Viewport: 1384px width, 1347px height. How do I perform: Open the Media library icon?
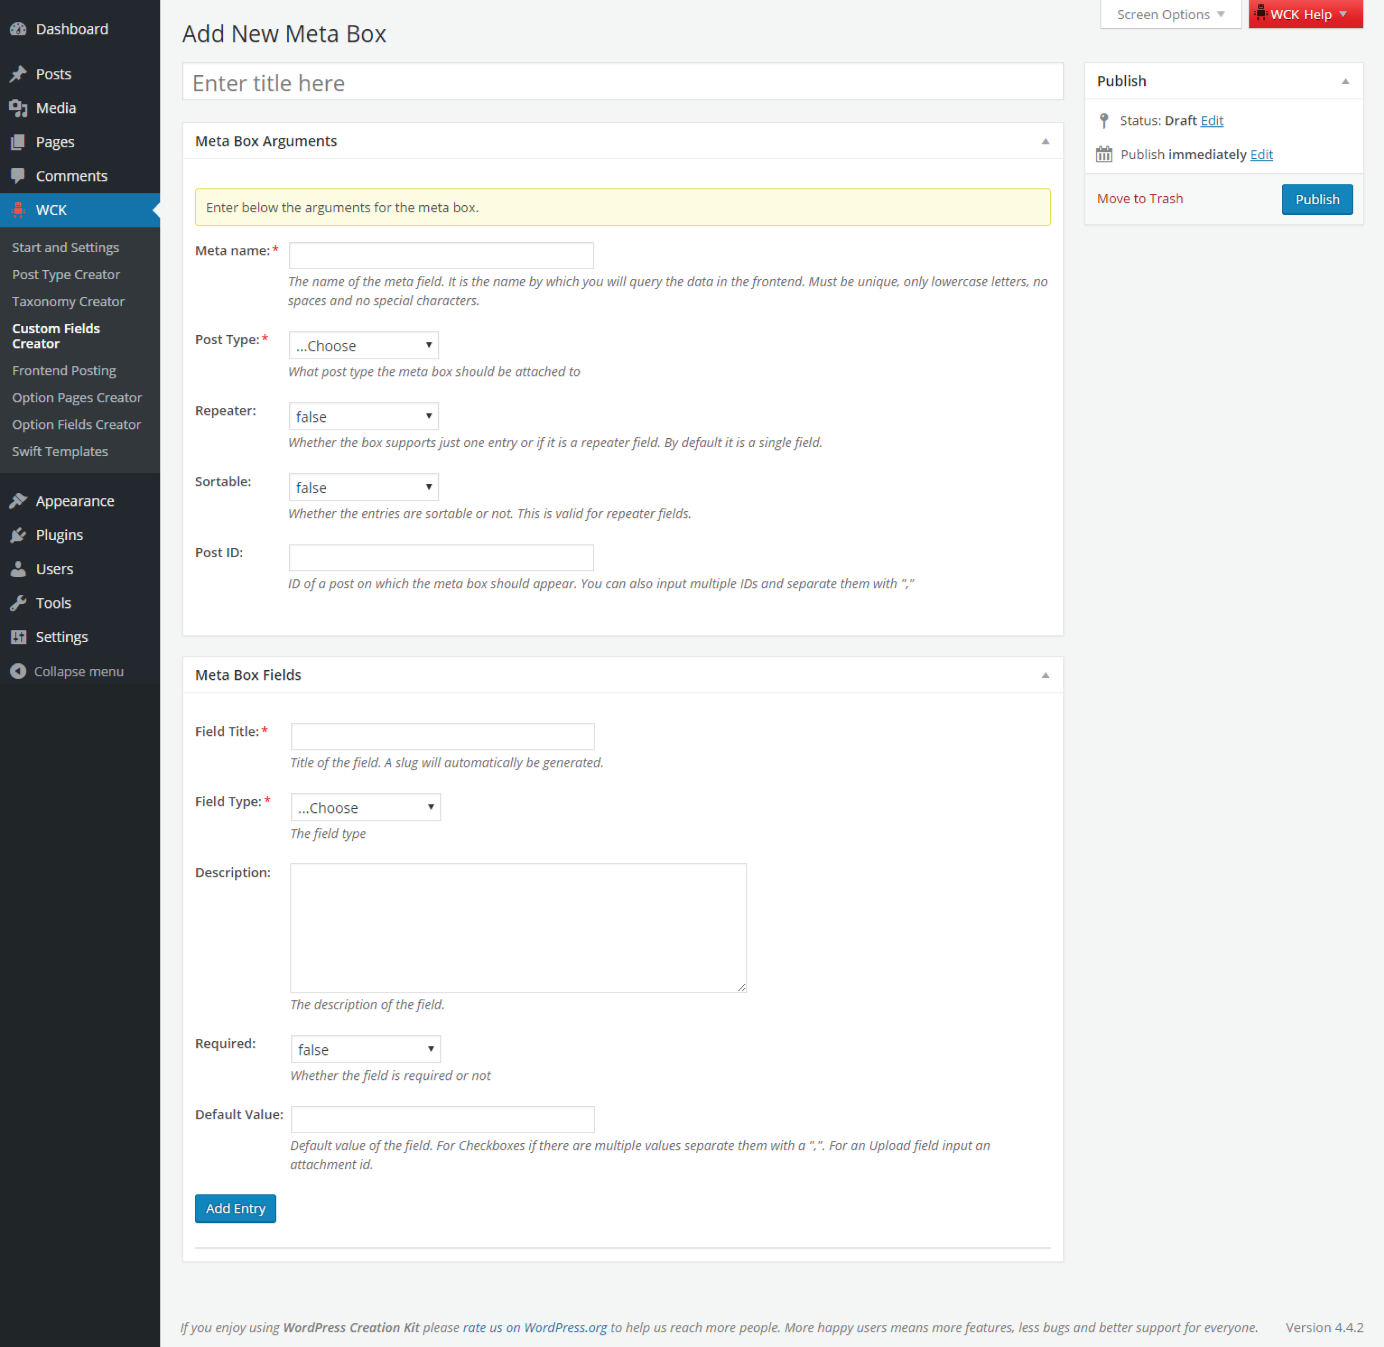(18, 108)
